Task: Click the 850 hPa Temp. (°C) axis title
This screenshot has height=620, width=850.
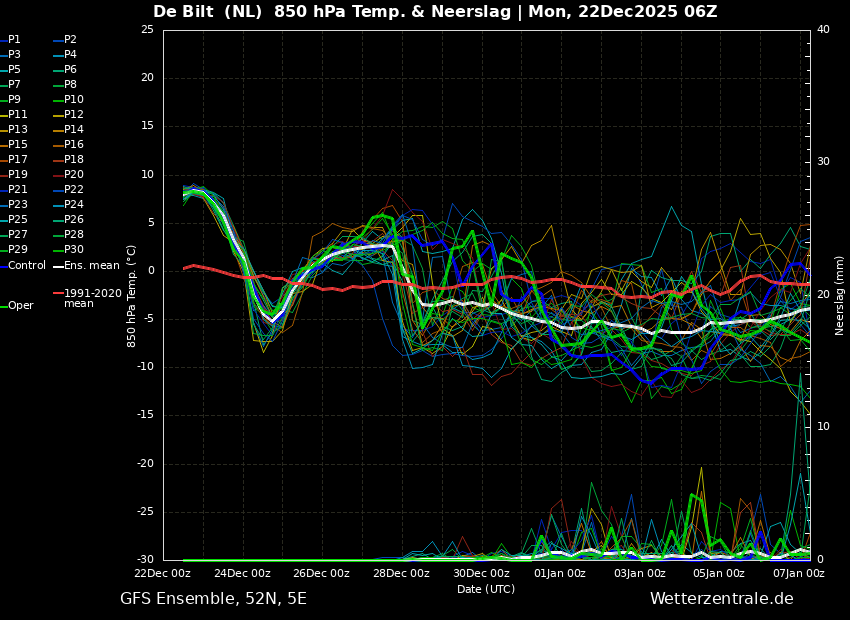Action: click(131, 296)
